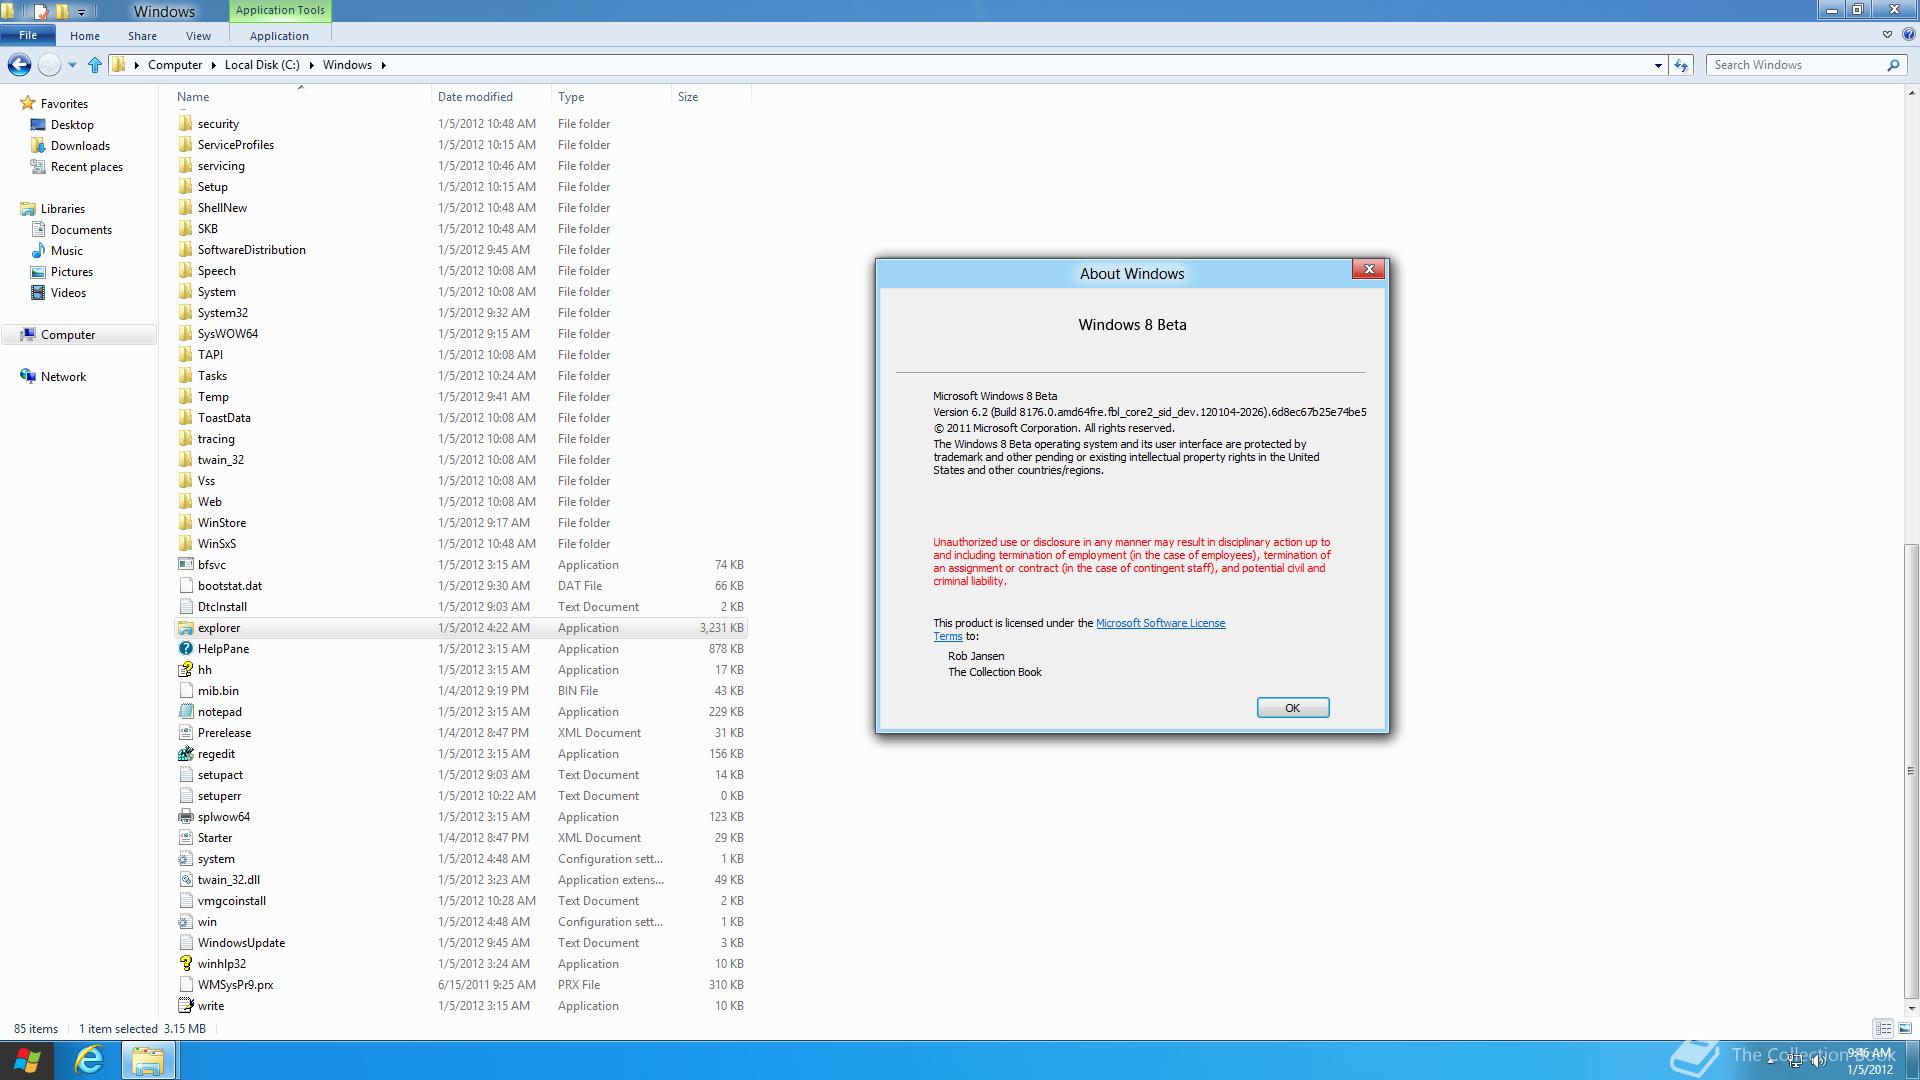Close the About Windows dialog

pyautogui.click(x=1368, y=269)
